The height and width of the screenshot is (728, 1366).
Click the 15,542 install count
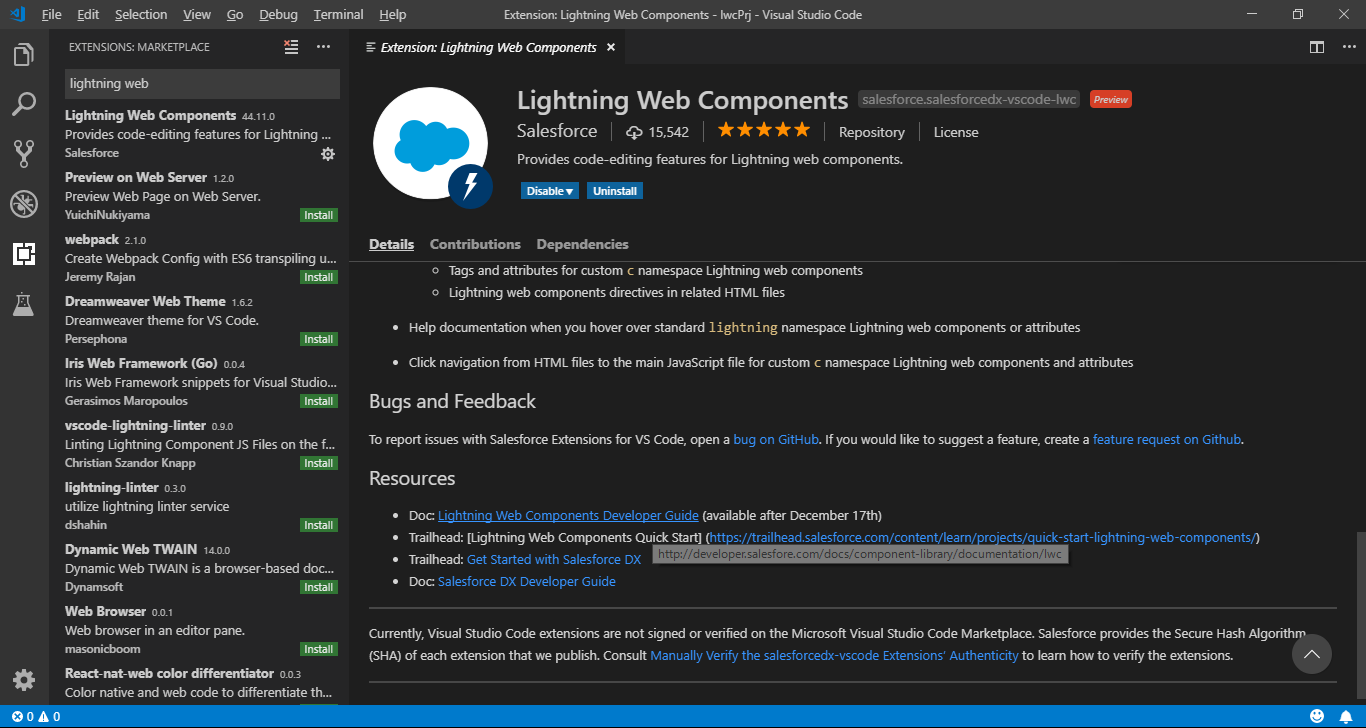658,132
